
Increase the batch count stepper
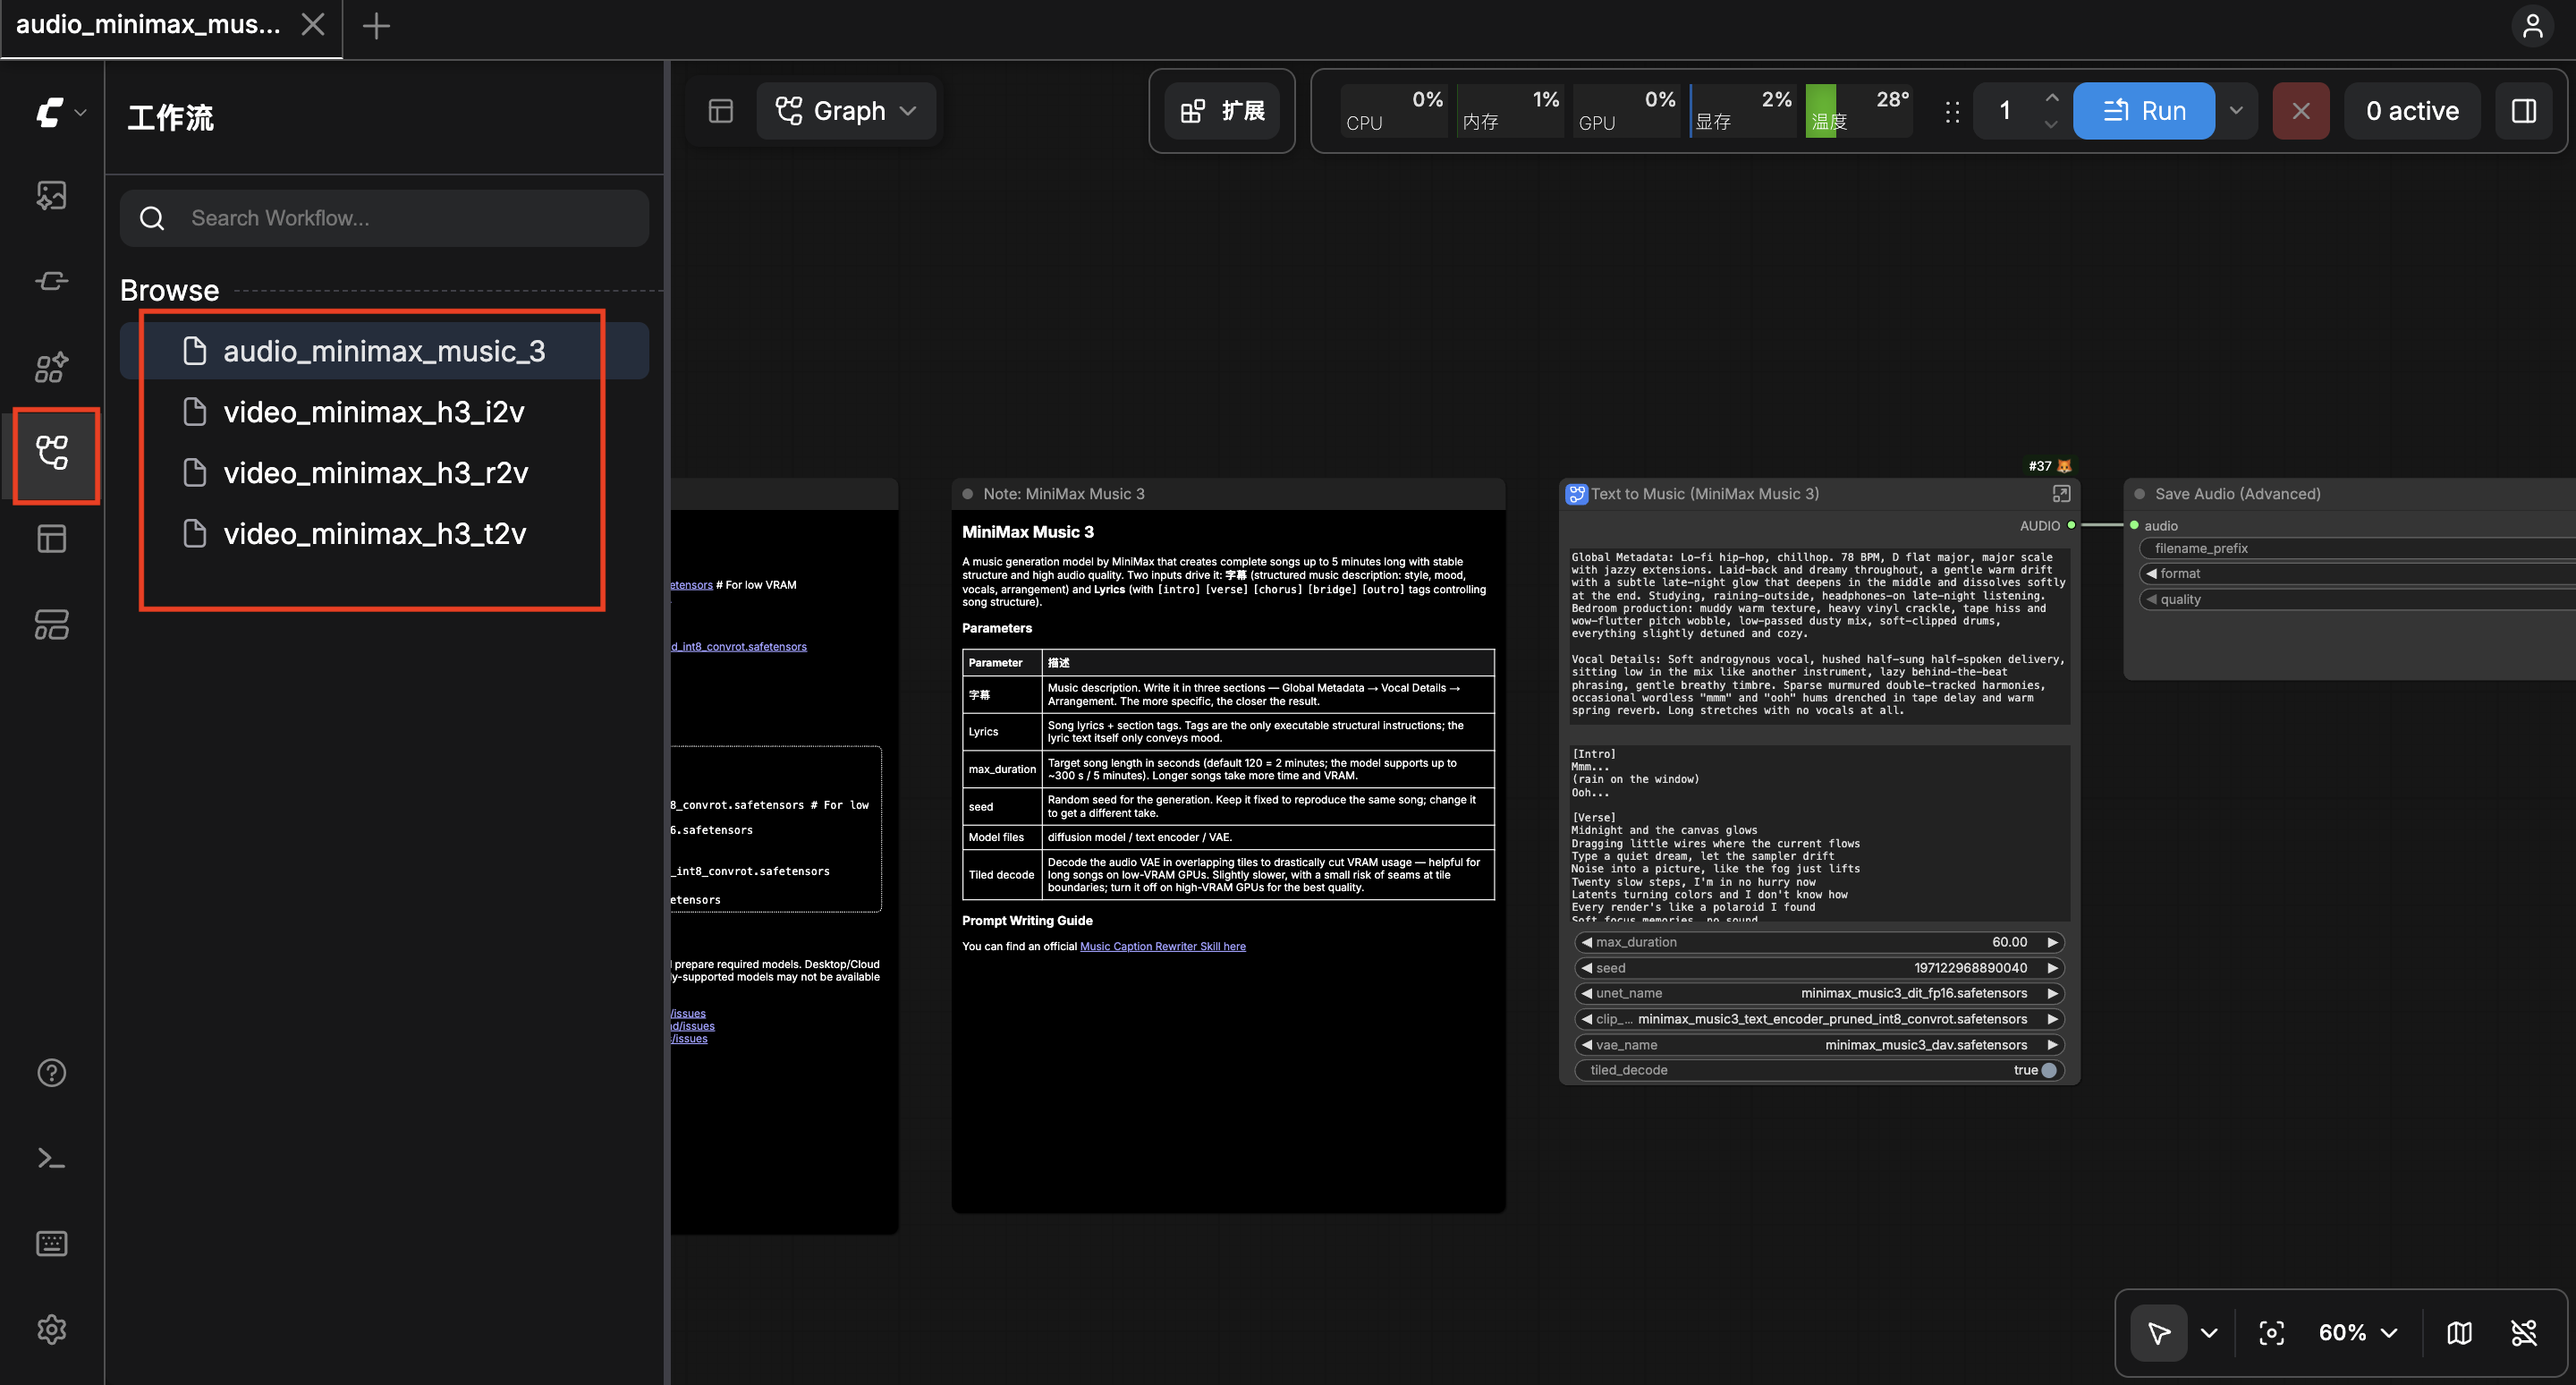coord(2052,98)
